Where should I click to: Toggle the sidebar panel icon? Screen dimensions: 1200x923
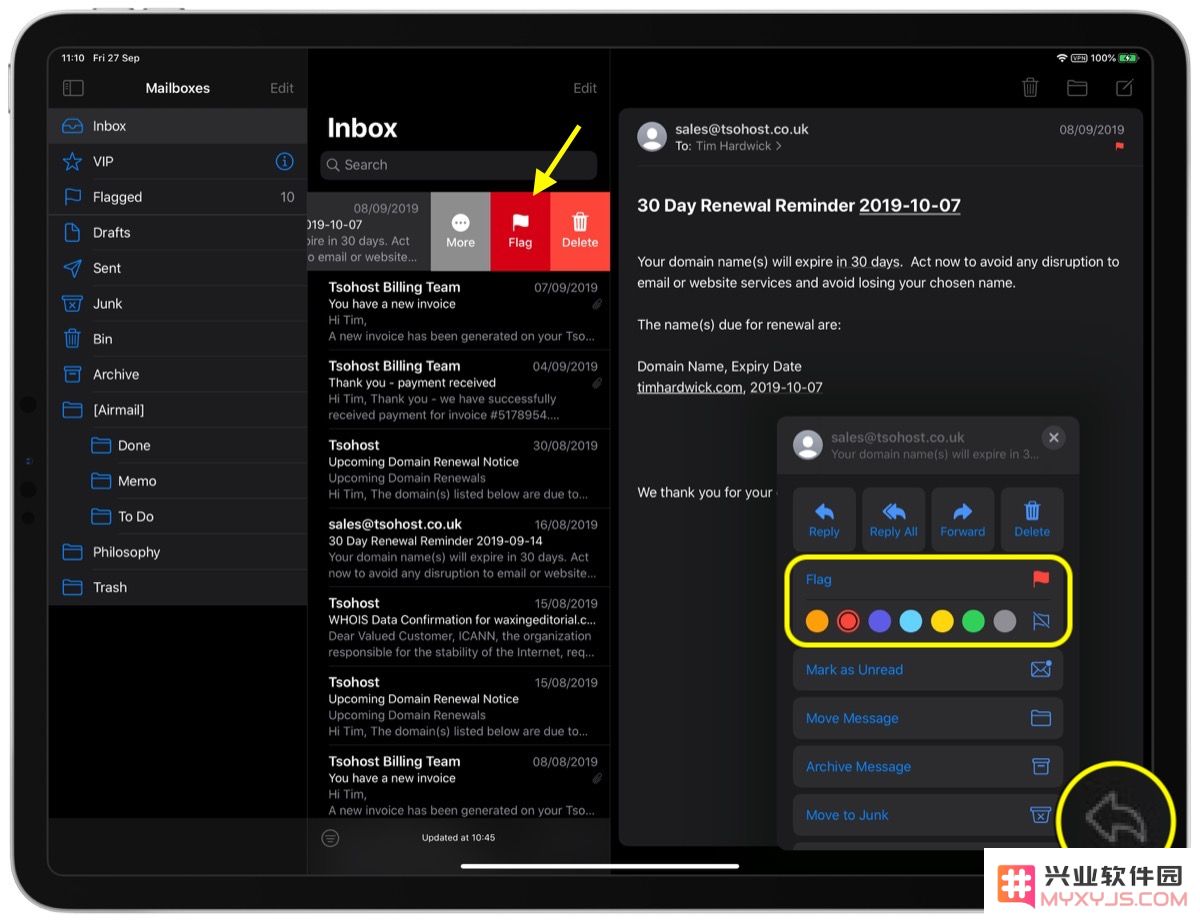coord(73,88)
